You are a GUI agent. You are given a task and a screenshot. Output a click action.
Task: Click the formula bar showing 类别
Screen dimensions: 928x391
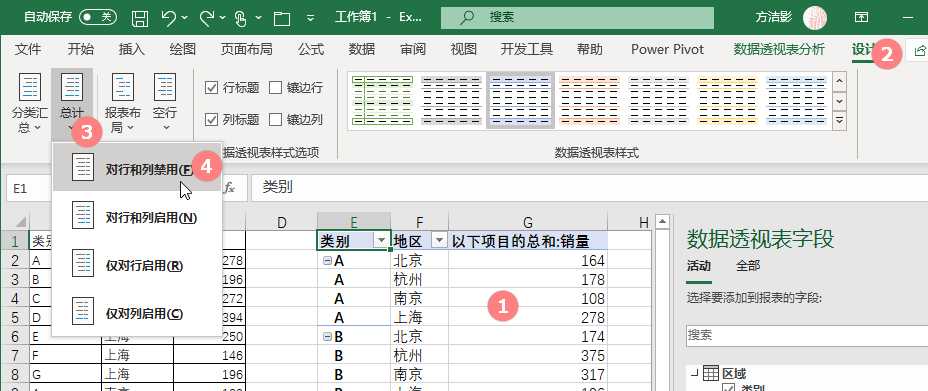[589, 188]
